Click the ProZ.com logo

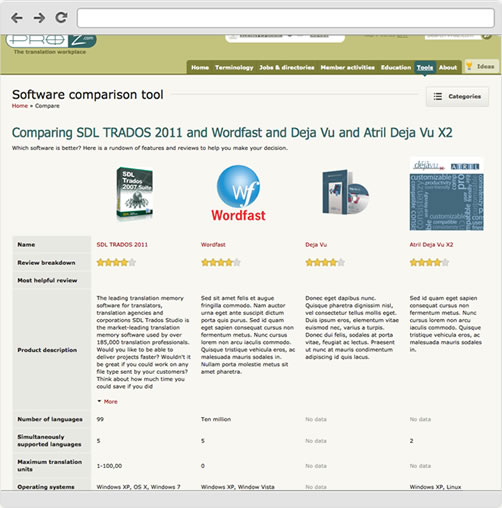[51, 41]
